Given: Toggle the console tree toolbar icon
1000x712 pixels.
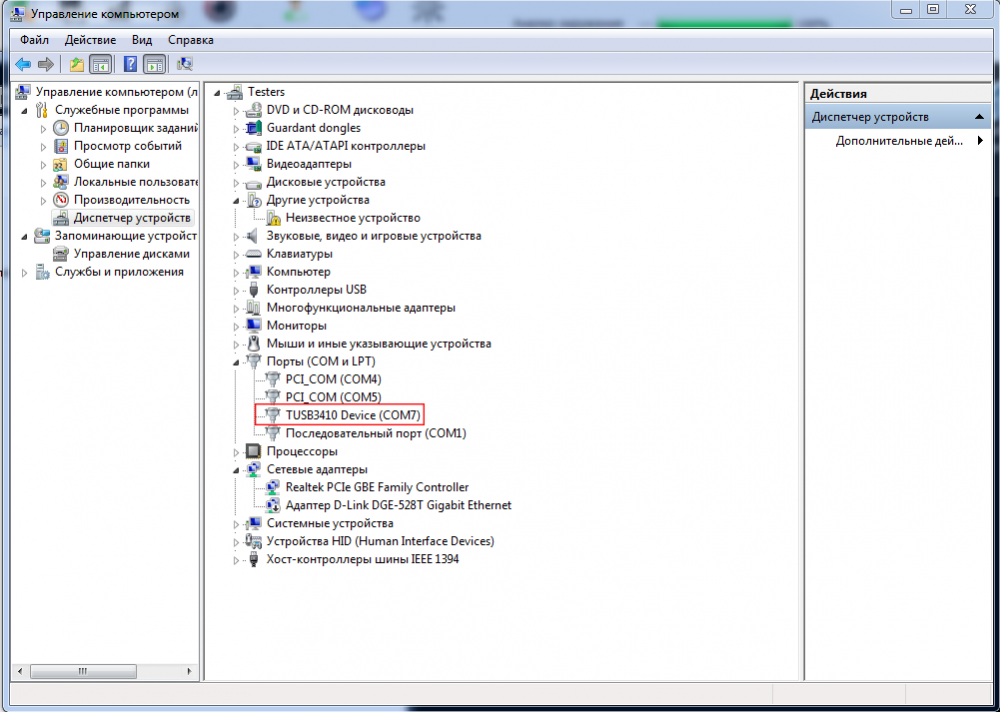Looking at the screenshot, I should pyautogui.click(x=100, y=64).
